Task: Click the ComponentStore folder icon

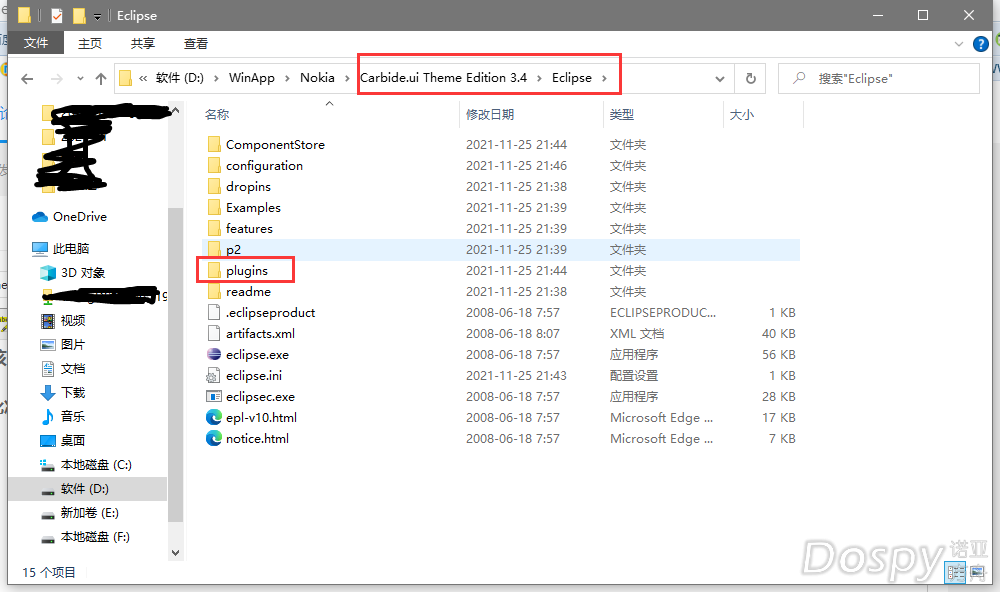Action: pos(214,145)
